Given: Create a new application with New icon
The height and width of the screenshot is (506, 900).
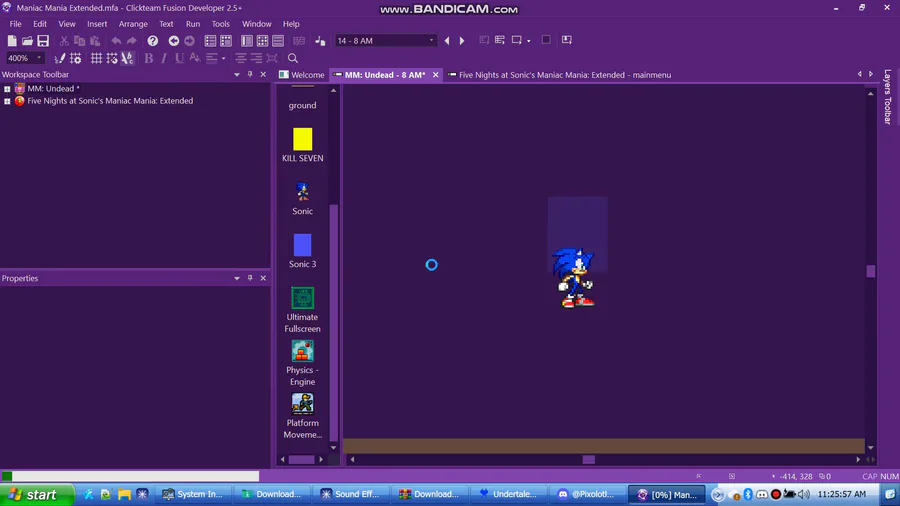Looking at the screenshot, I should point(11,41).
